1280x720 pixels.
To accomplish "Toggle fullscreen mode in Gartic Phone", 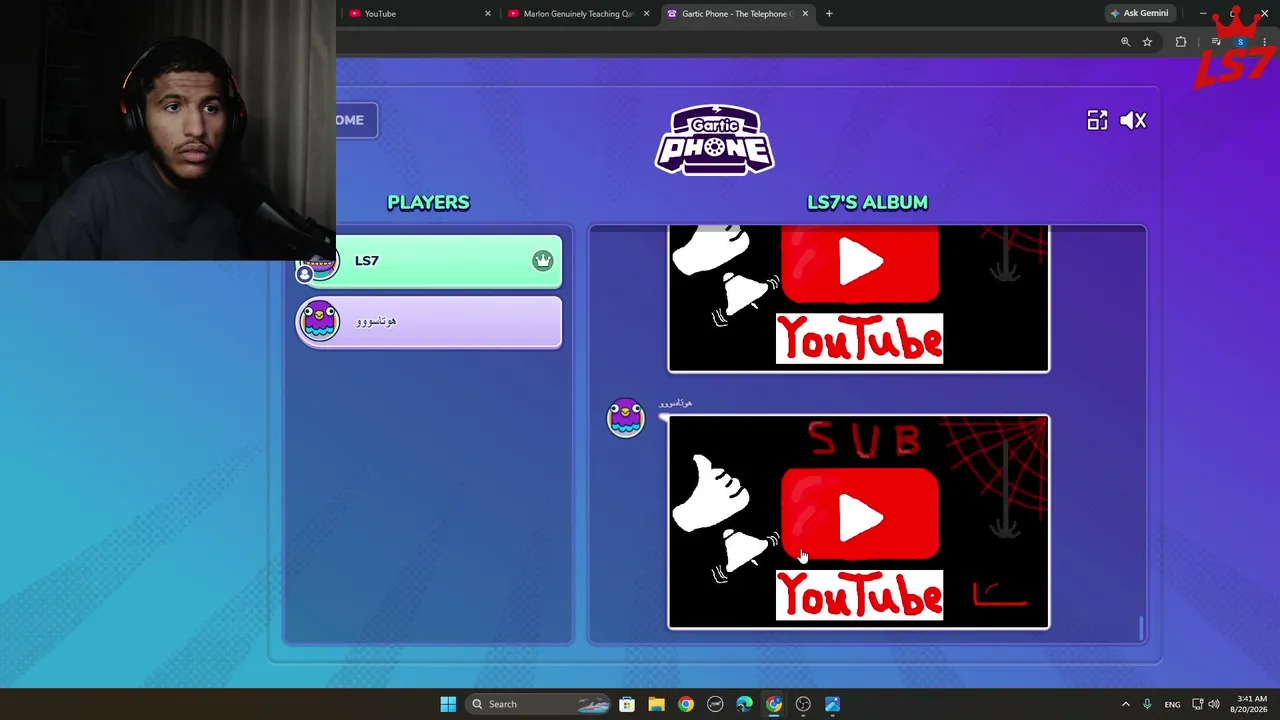I will pos(1097,120).
